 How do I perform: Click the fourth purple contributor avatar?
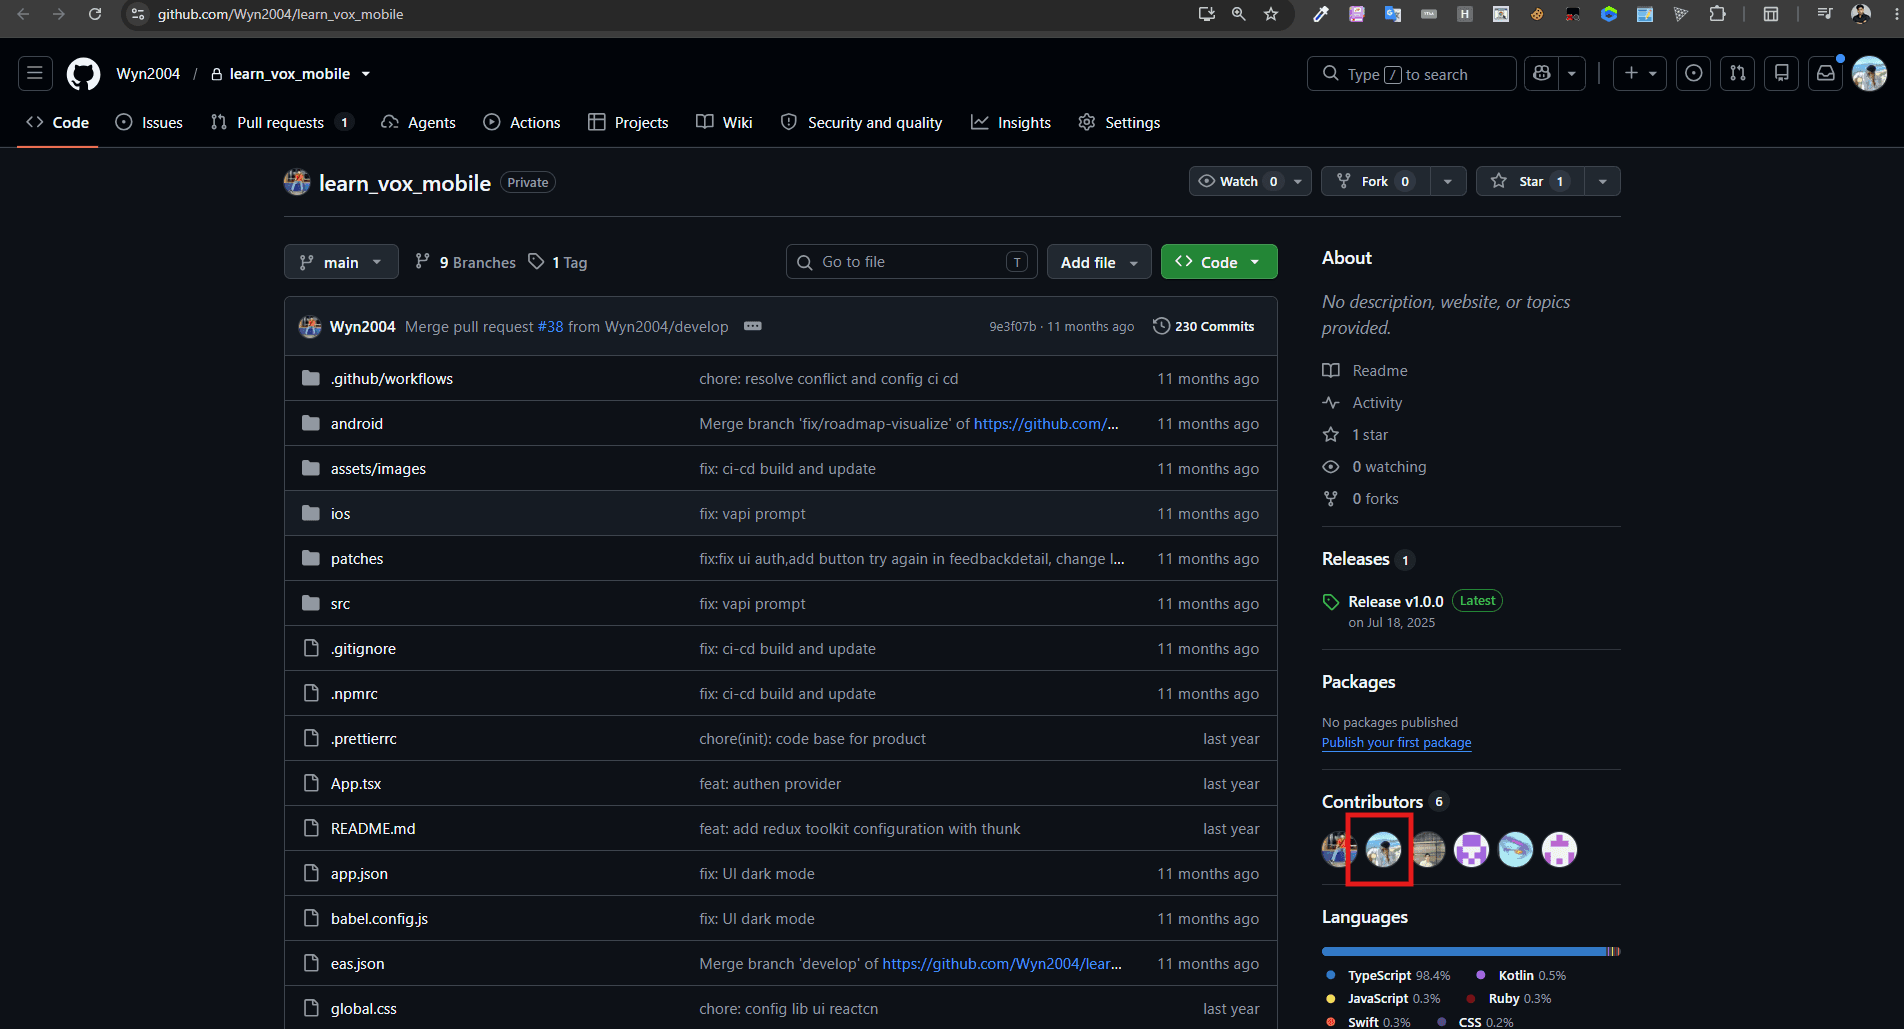click(x=1472, y=850)
